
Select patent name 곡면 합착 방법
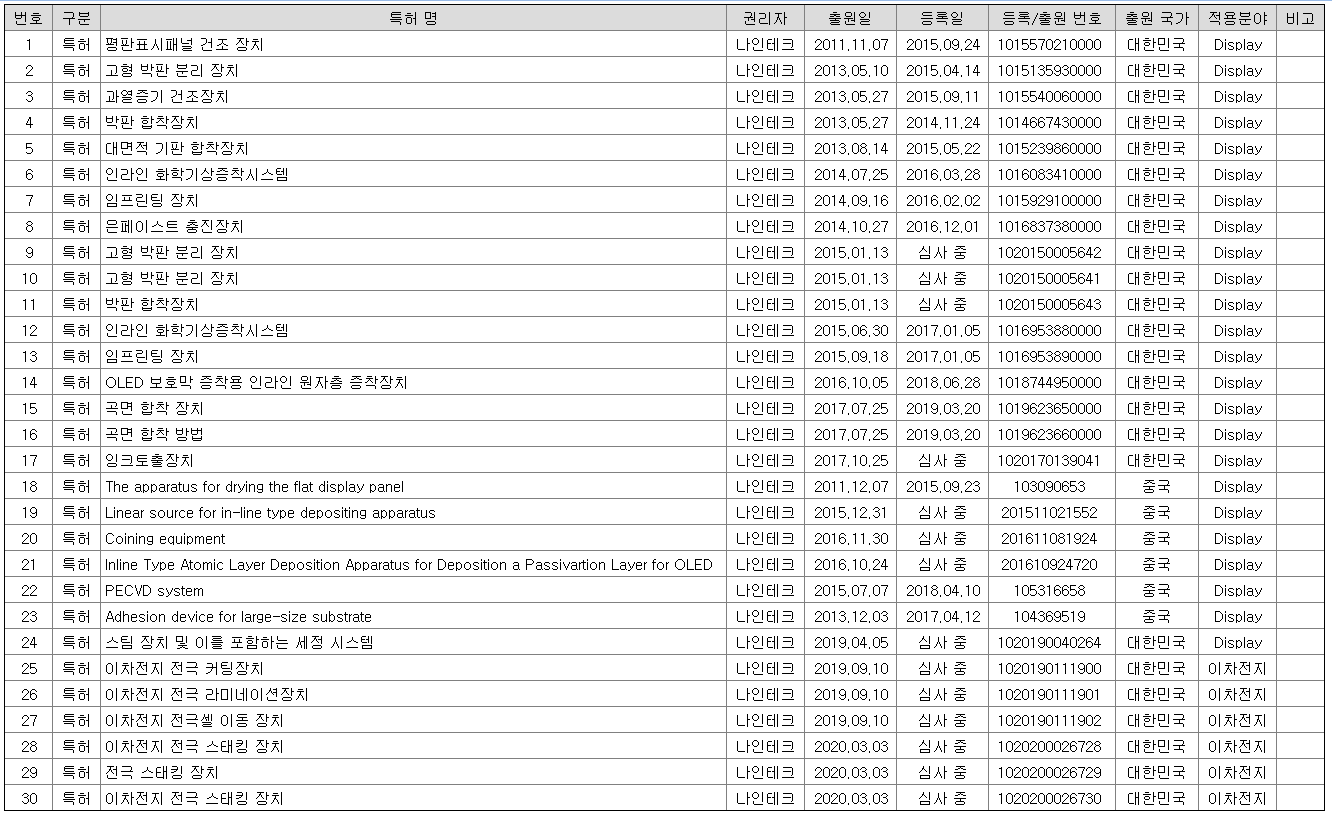(154, 434)
